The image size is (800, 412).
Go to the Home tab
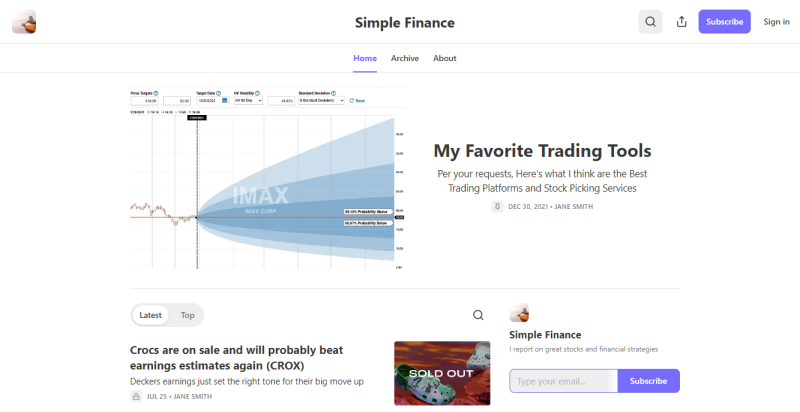[365, 58]
